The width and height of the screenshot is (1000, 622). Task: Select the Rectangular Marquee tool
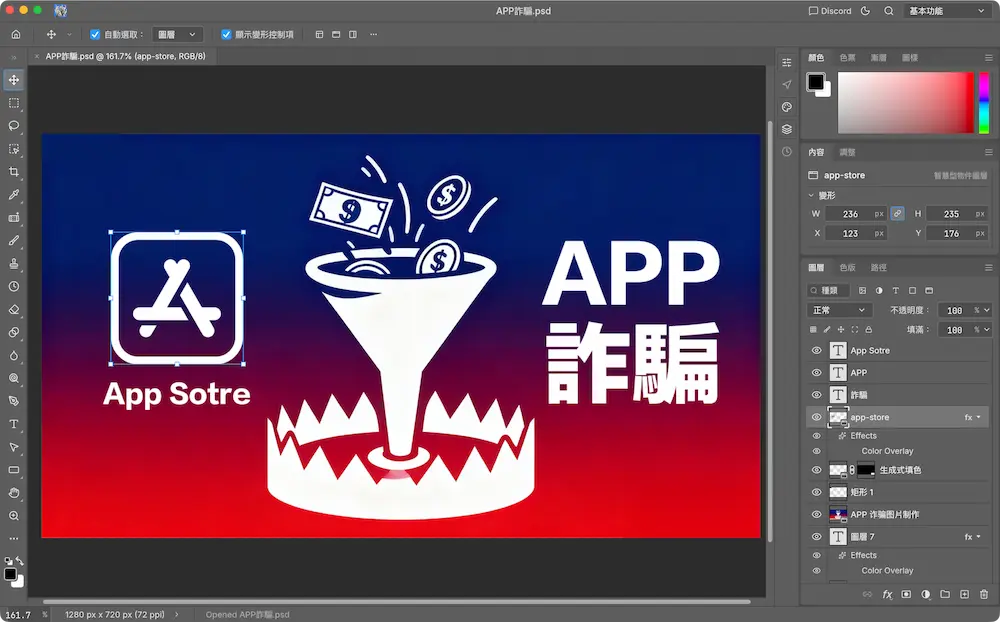pyautogui.click(x=13, y=103)
